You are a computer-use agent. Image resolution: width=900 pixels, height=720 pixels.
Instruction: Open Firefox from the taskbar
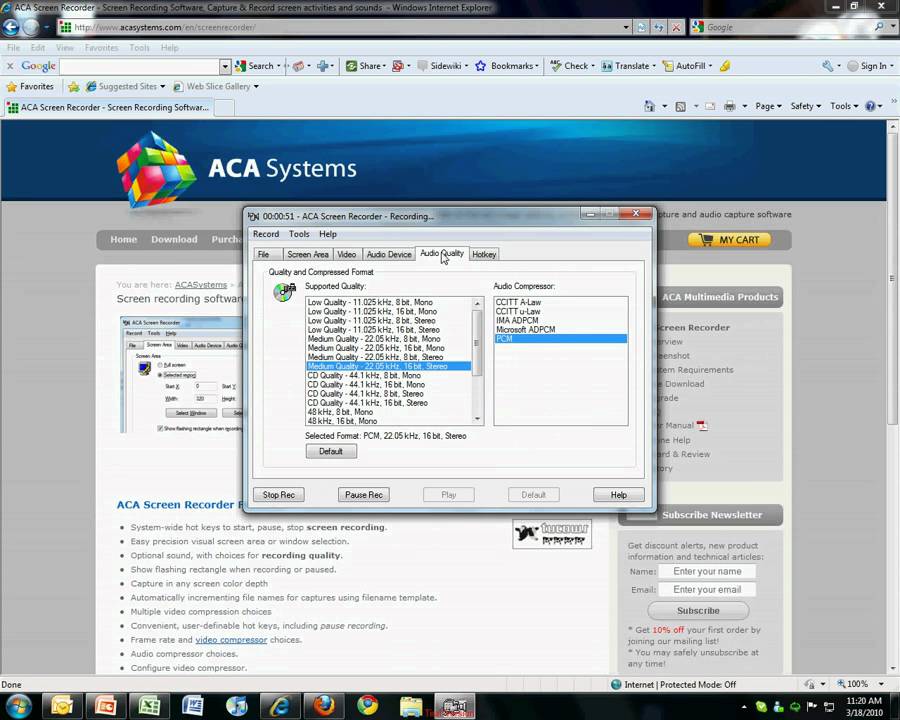[x=324, y=706]
